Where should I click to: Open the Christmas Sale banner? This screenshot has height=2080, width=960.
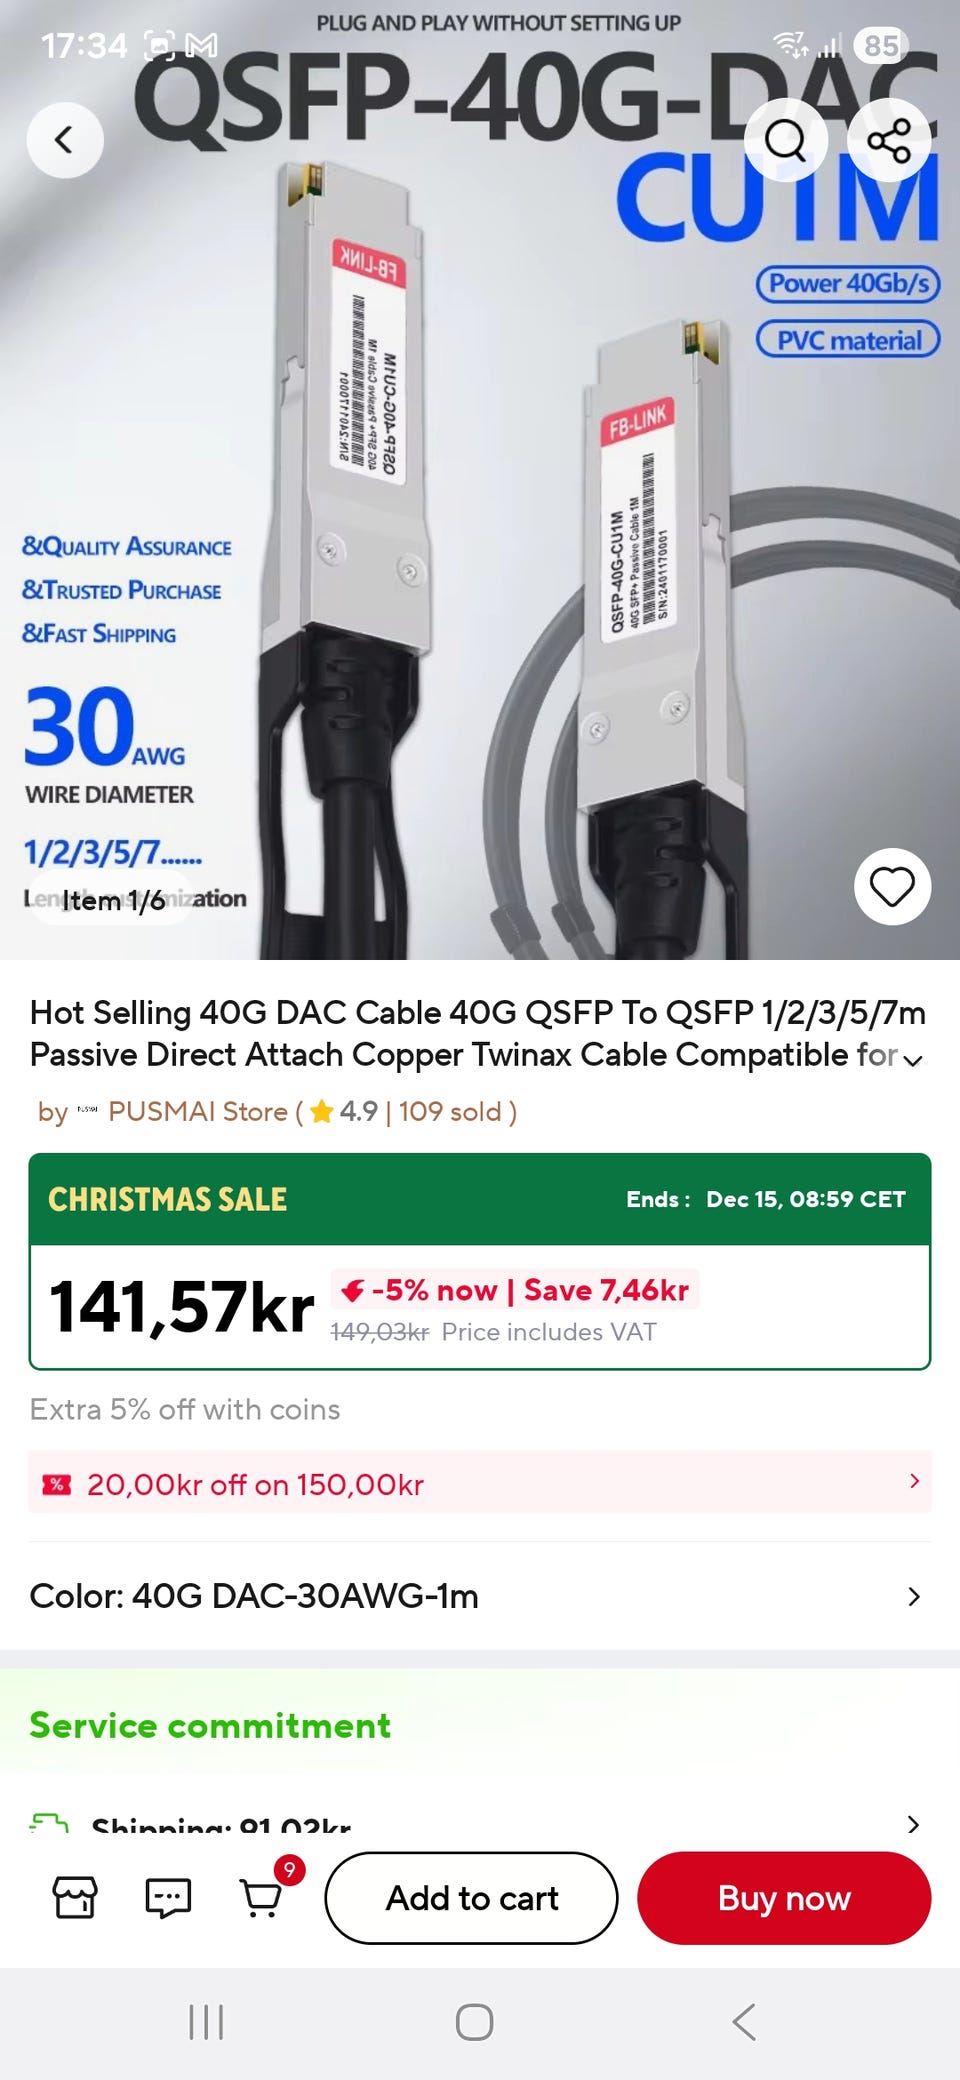click(x=480, y=1199)
